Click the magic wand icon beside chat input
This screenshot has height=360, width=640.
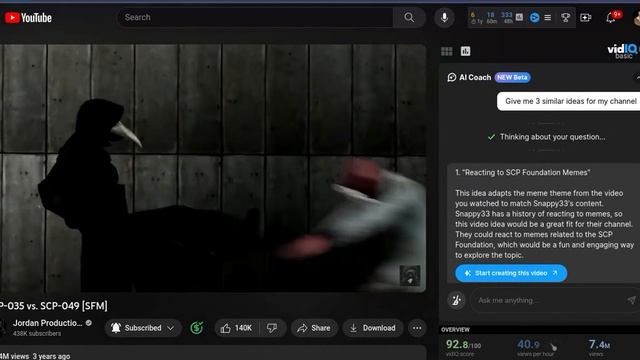[x=456, y=300]
